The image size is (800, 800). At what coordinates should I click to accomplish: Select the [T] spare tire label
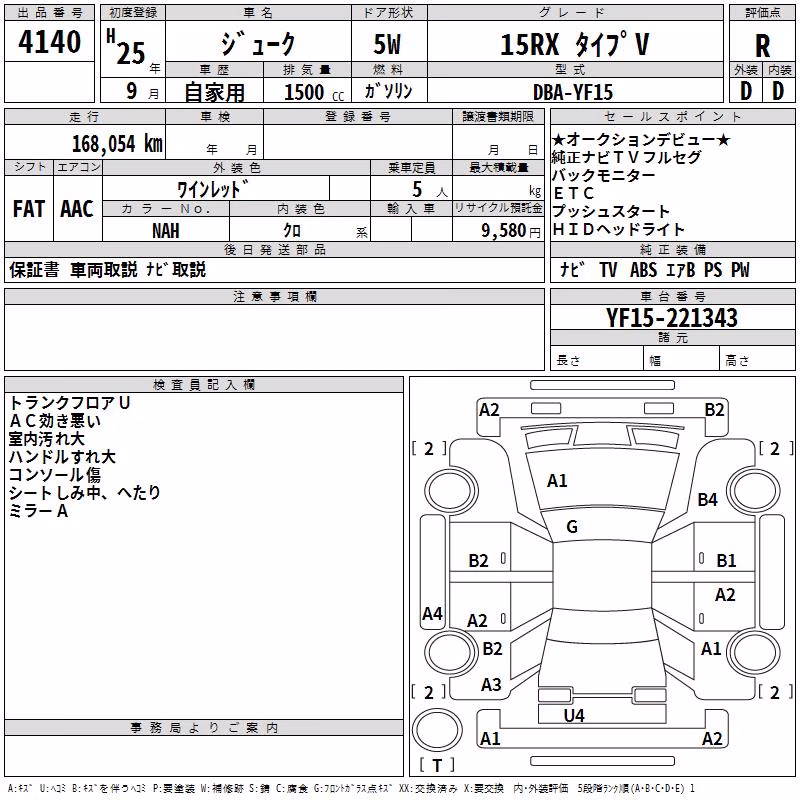437,765
